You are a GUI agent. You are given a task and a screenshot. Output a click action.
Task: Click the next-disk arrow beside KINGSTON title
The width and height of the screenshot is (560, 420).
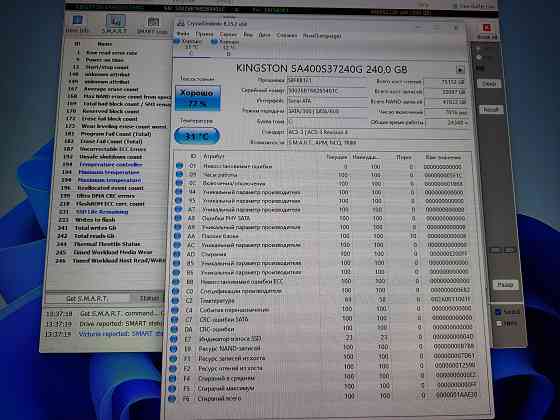pyautogui.click(x=460, y=69)
